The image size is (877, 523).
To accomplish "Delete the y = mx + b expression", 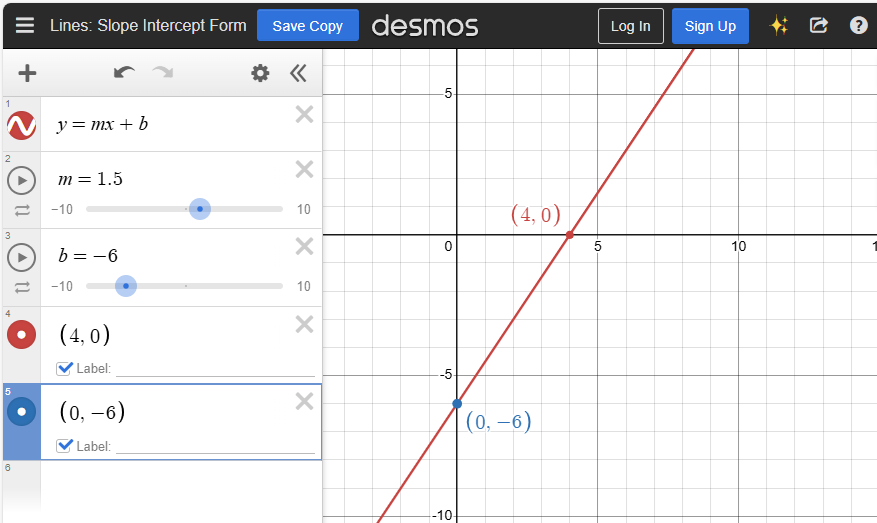I will tap(304, 115).
